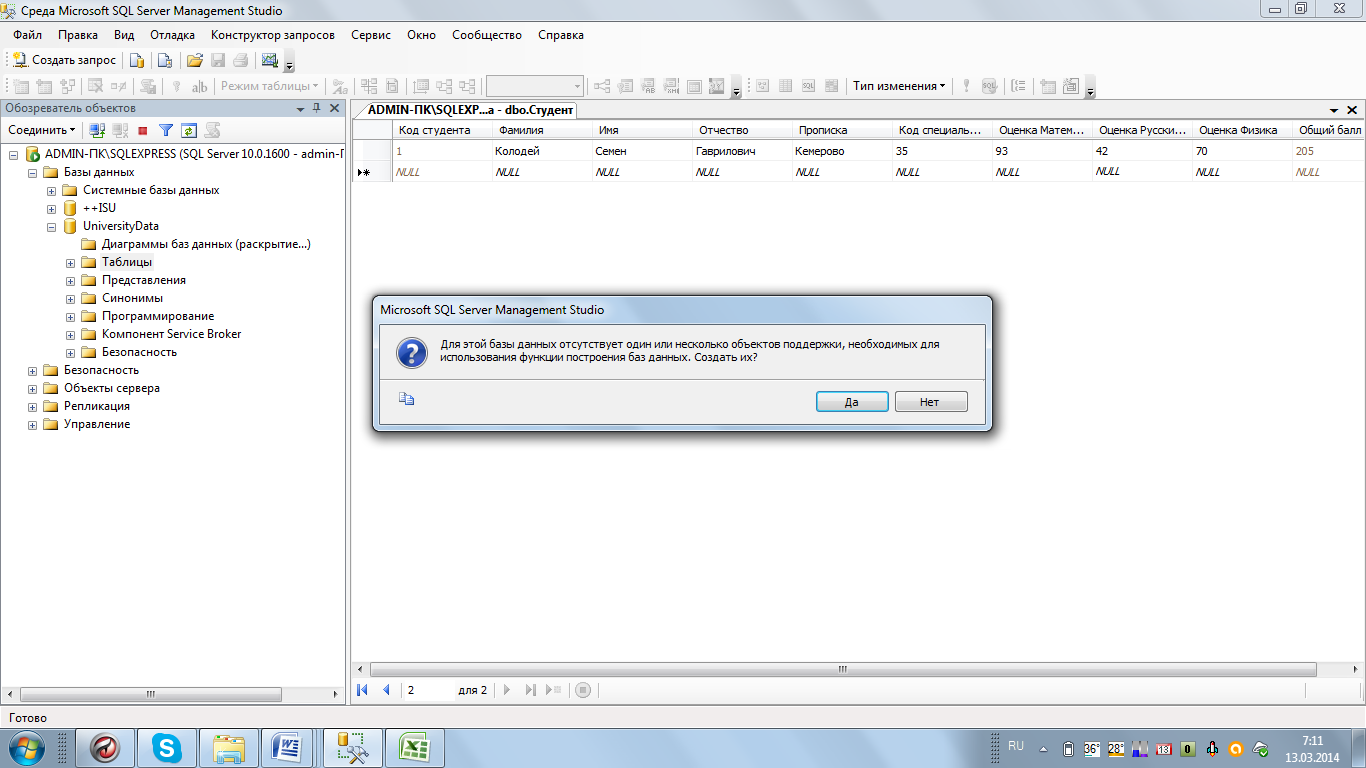1366x768 pixels.
Task: Click the Connect Object Explorer icon
Action: tap(97, 130)
